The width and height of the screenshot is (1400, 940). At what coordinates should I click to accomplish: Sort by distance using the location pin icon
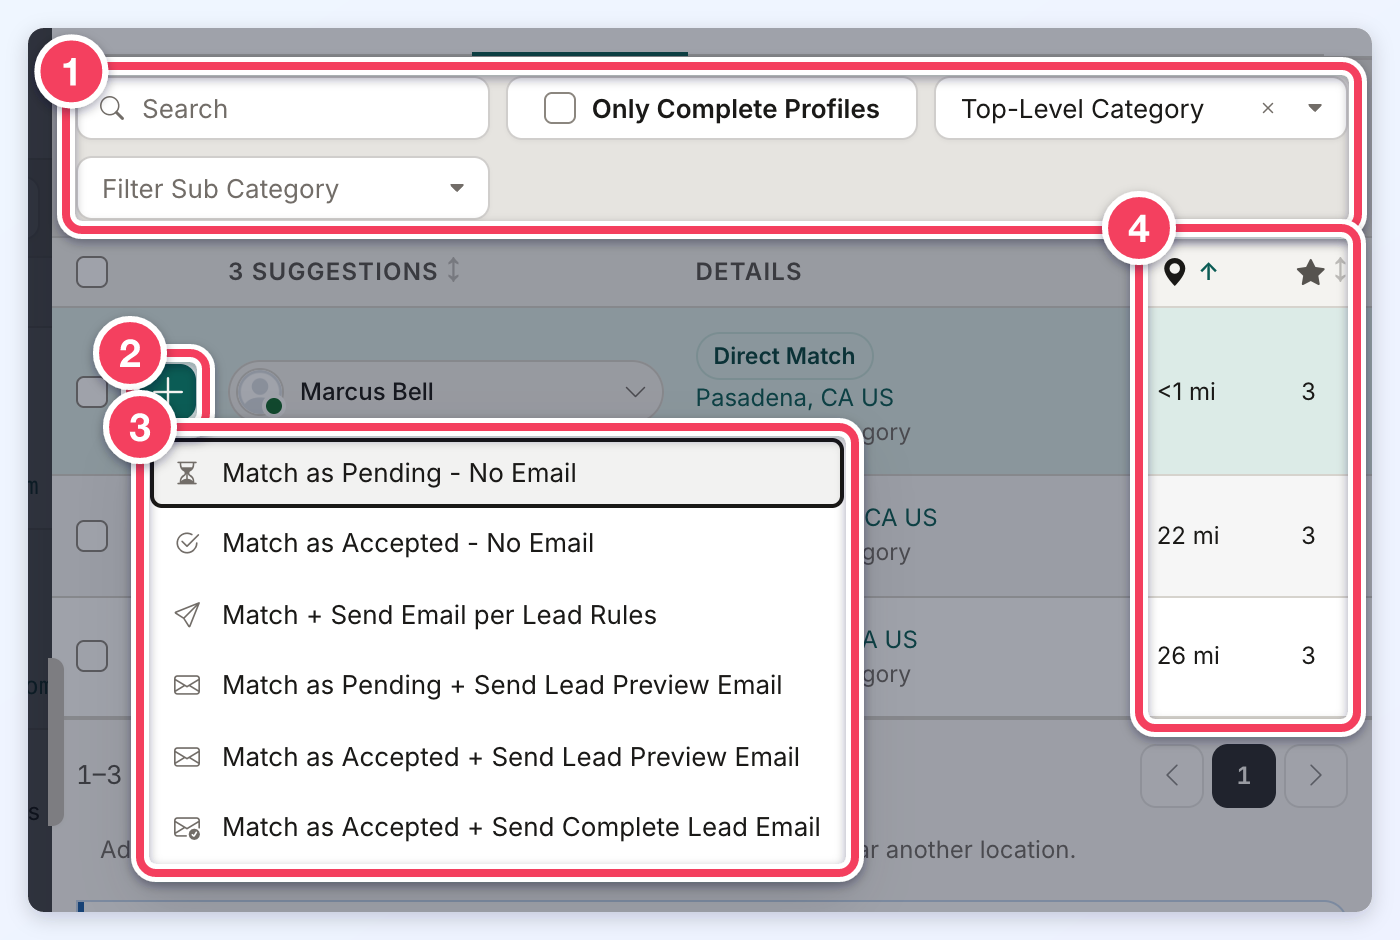pyautogui.click(x=1175, y=271)
